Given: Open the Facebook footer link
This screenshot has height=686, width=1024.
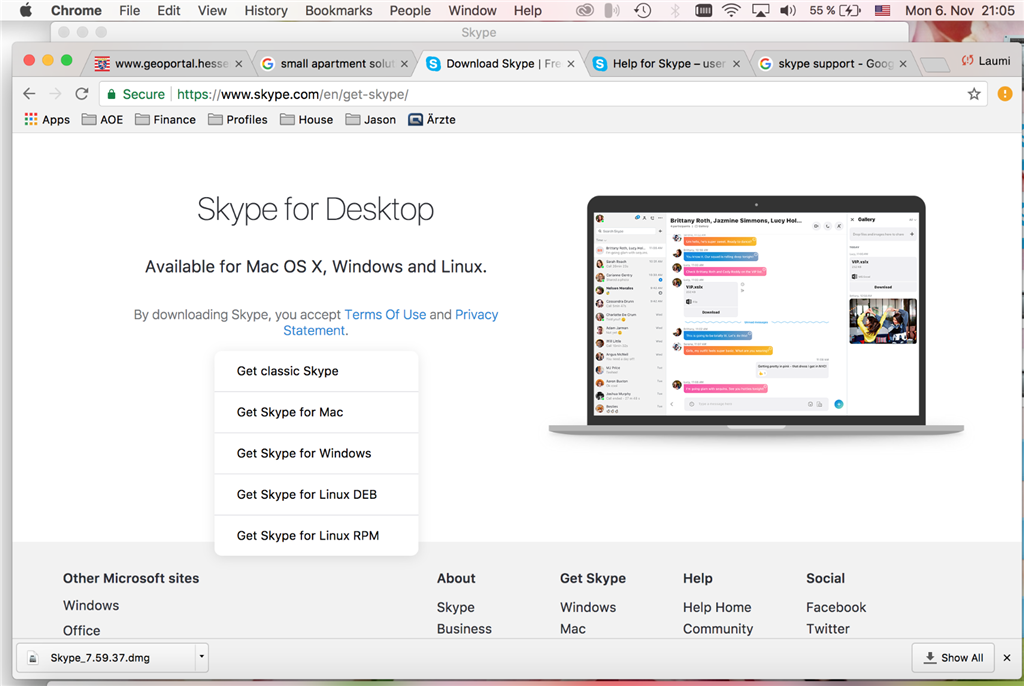Looking at the screenshot, I should [x=836, y=607].
